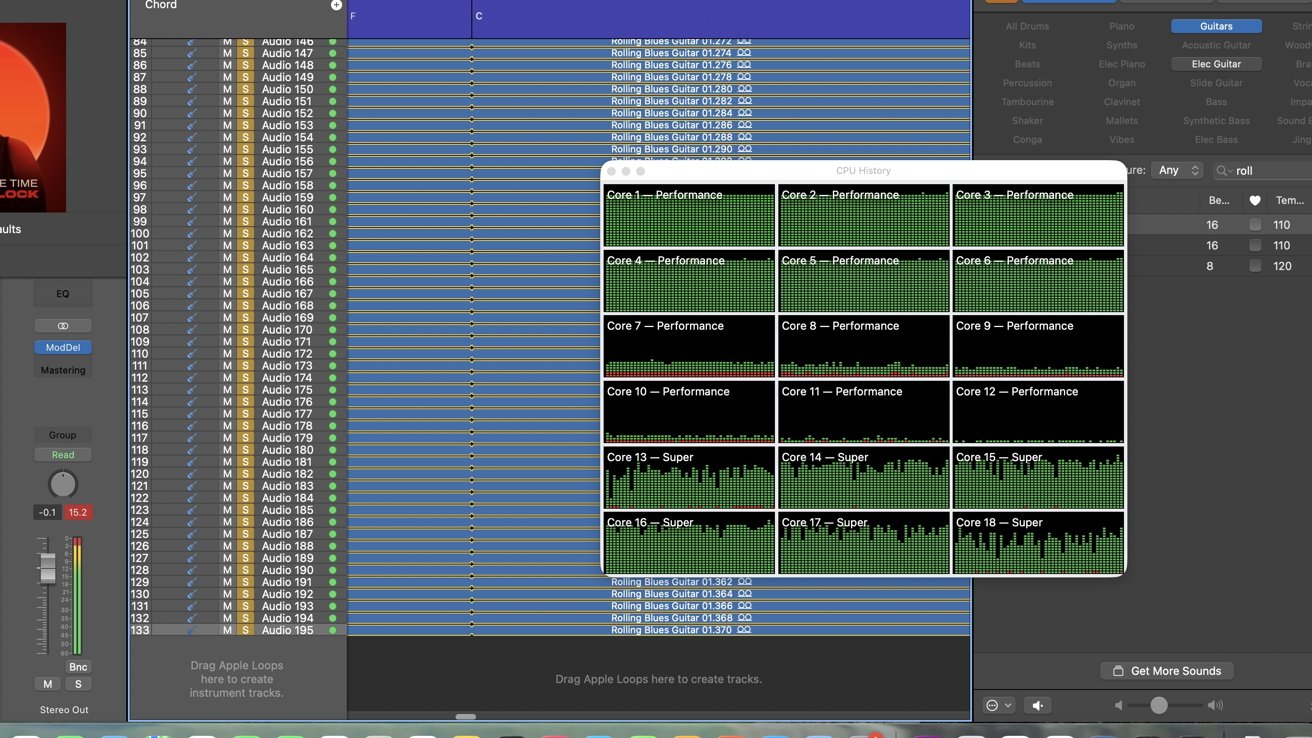Select the Guitars category
This screenshot has width=1312, height=738.
coord(1216,26)
